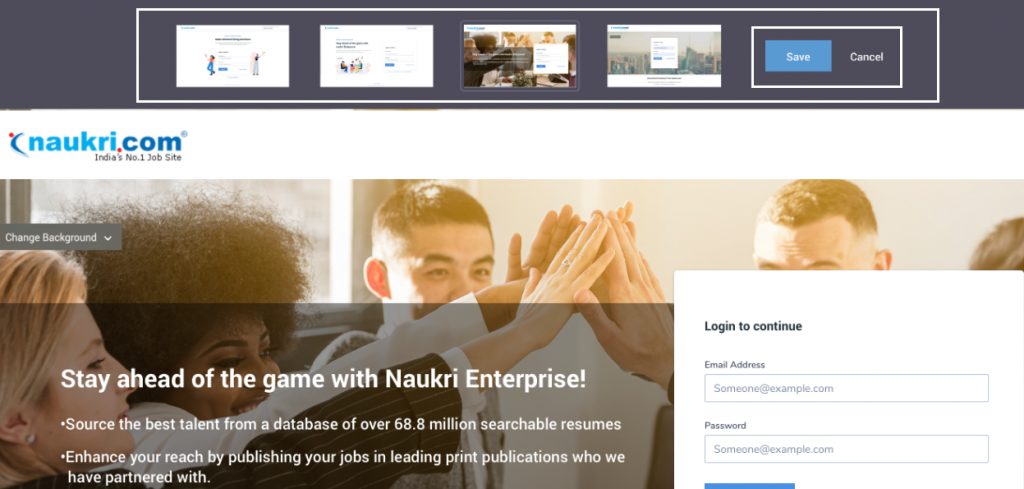Choose the second template with seated group illustration

coord(376,55)
